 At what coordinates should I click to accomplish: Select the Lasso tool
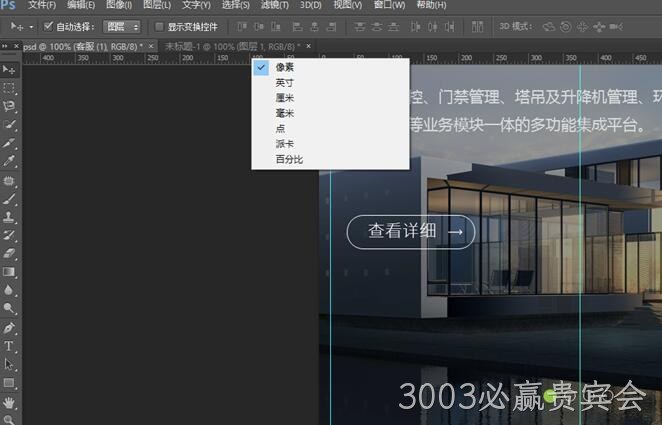coord(9,106)
